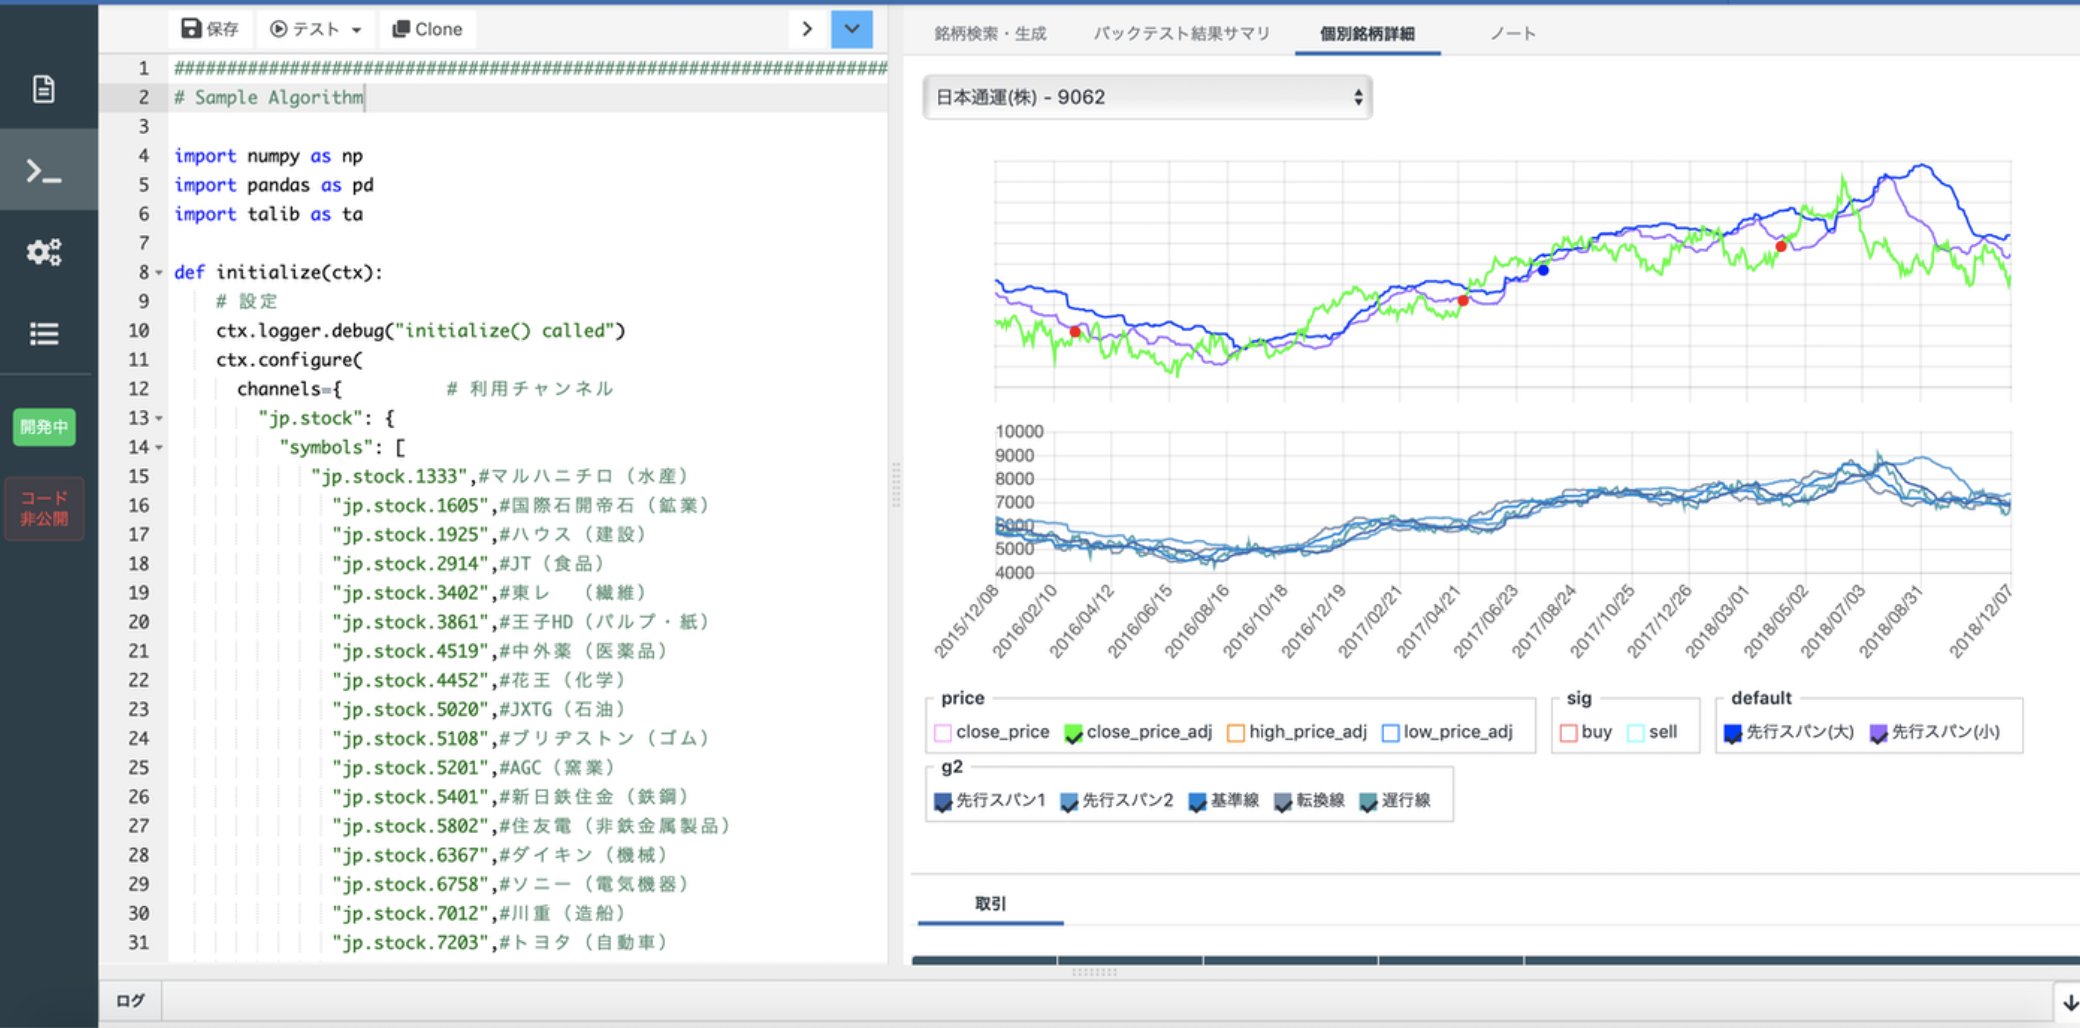Clone the algorithm with the Clone button
Image resolution: width=2080 pixels, height=1028 pixels.
[427, 28]
